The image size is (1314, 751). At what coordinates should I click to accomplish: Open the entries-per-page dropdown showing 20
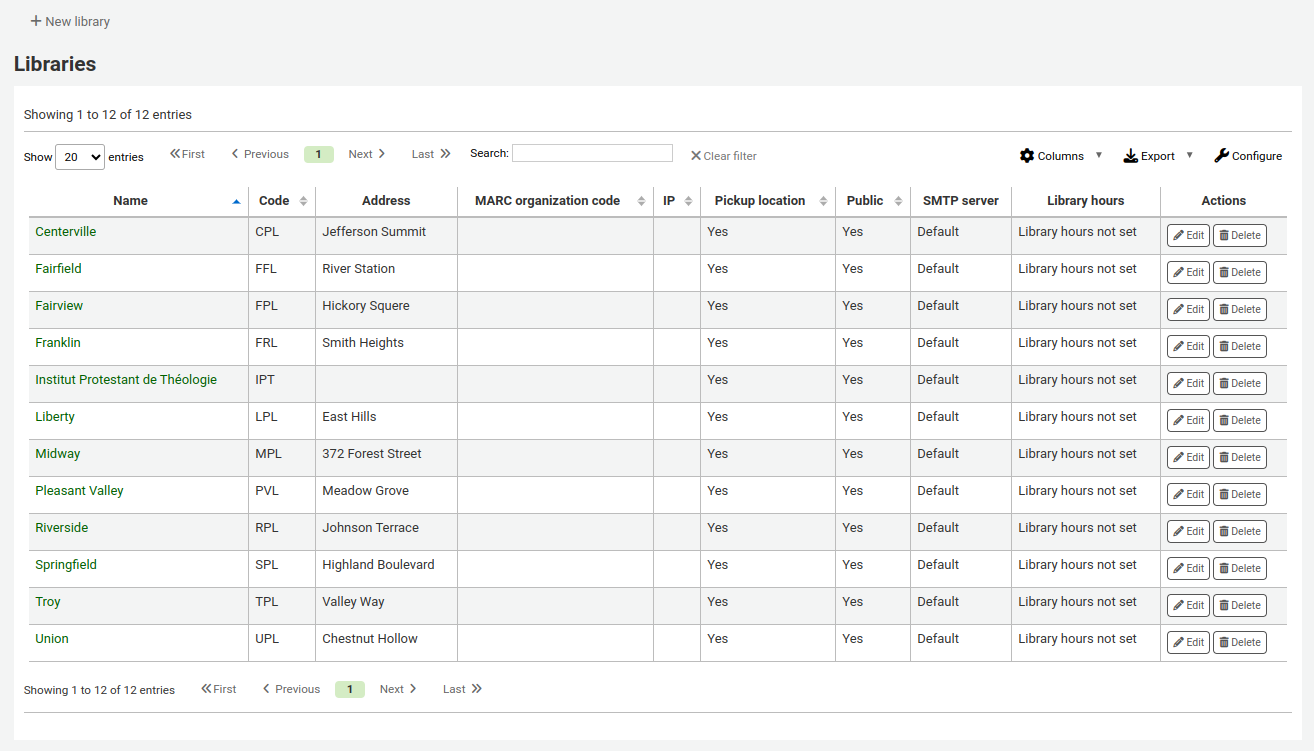coord(80,157)
